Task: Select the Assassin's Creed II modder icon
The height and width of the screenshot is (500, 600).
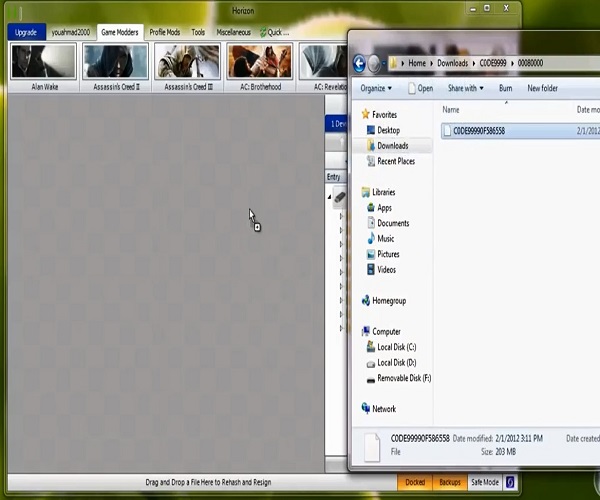Action: [x=116, y=62]
